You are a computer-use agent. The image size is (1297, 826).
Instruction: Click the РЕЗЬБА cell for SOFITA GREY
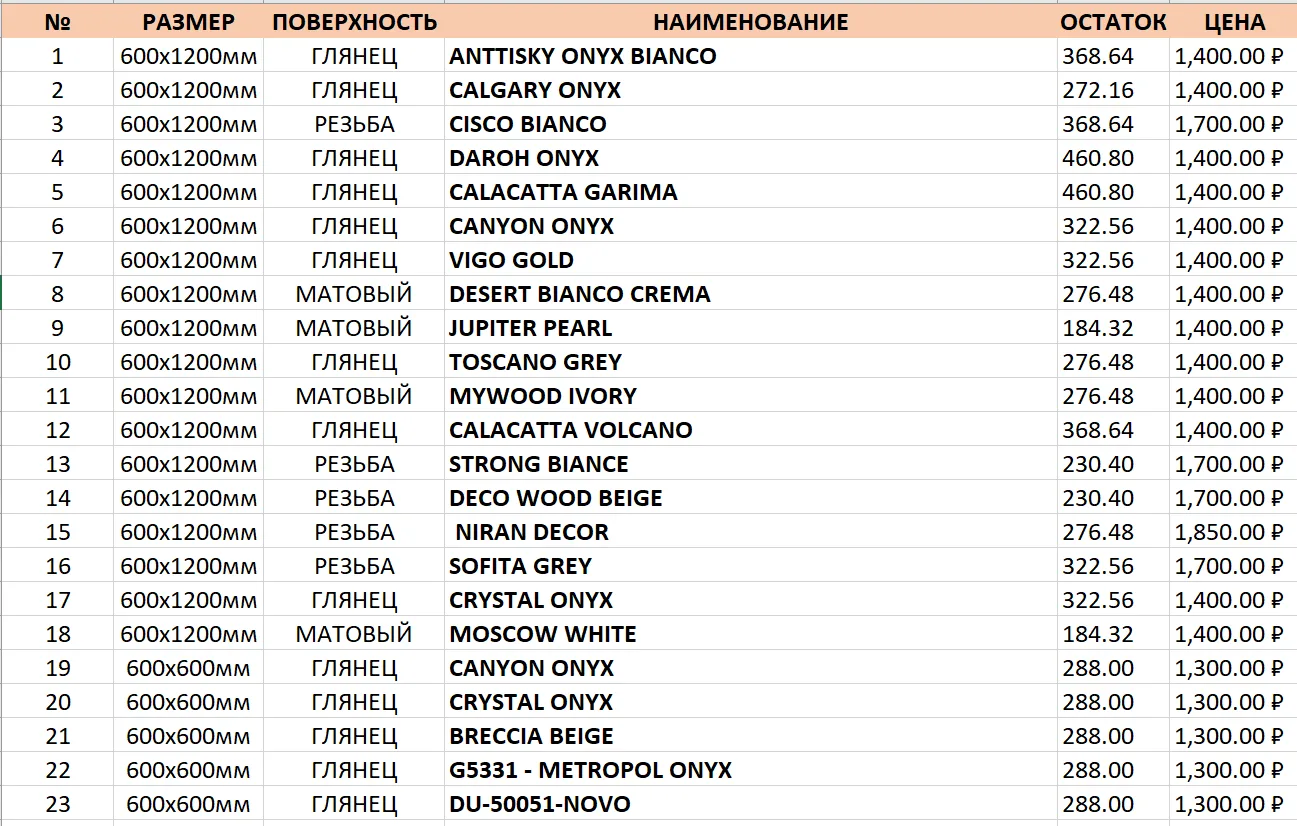click(x=354, y=566)
